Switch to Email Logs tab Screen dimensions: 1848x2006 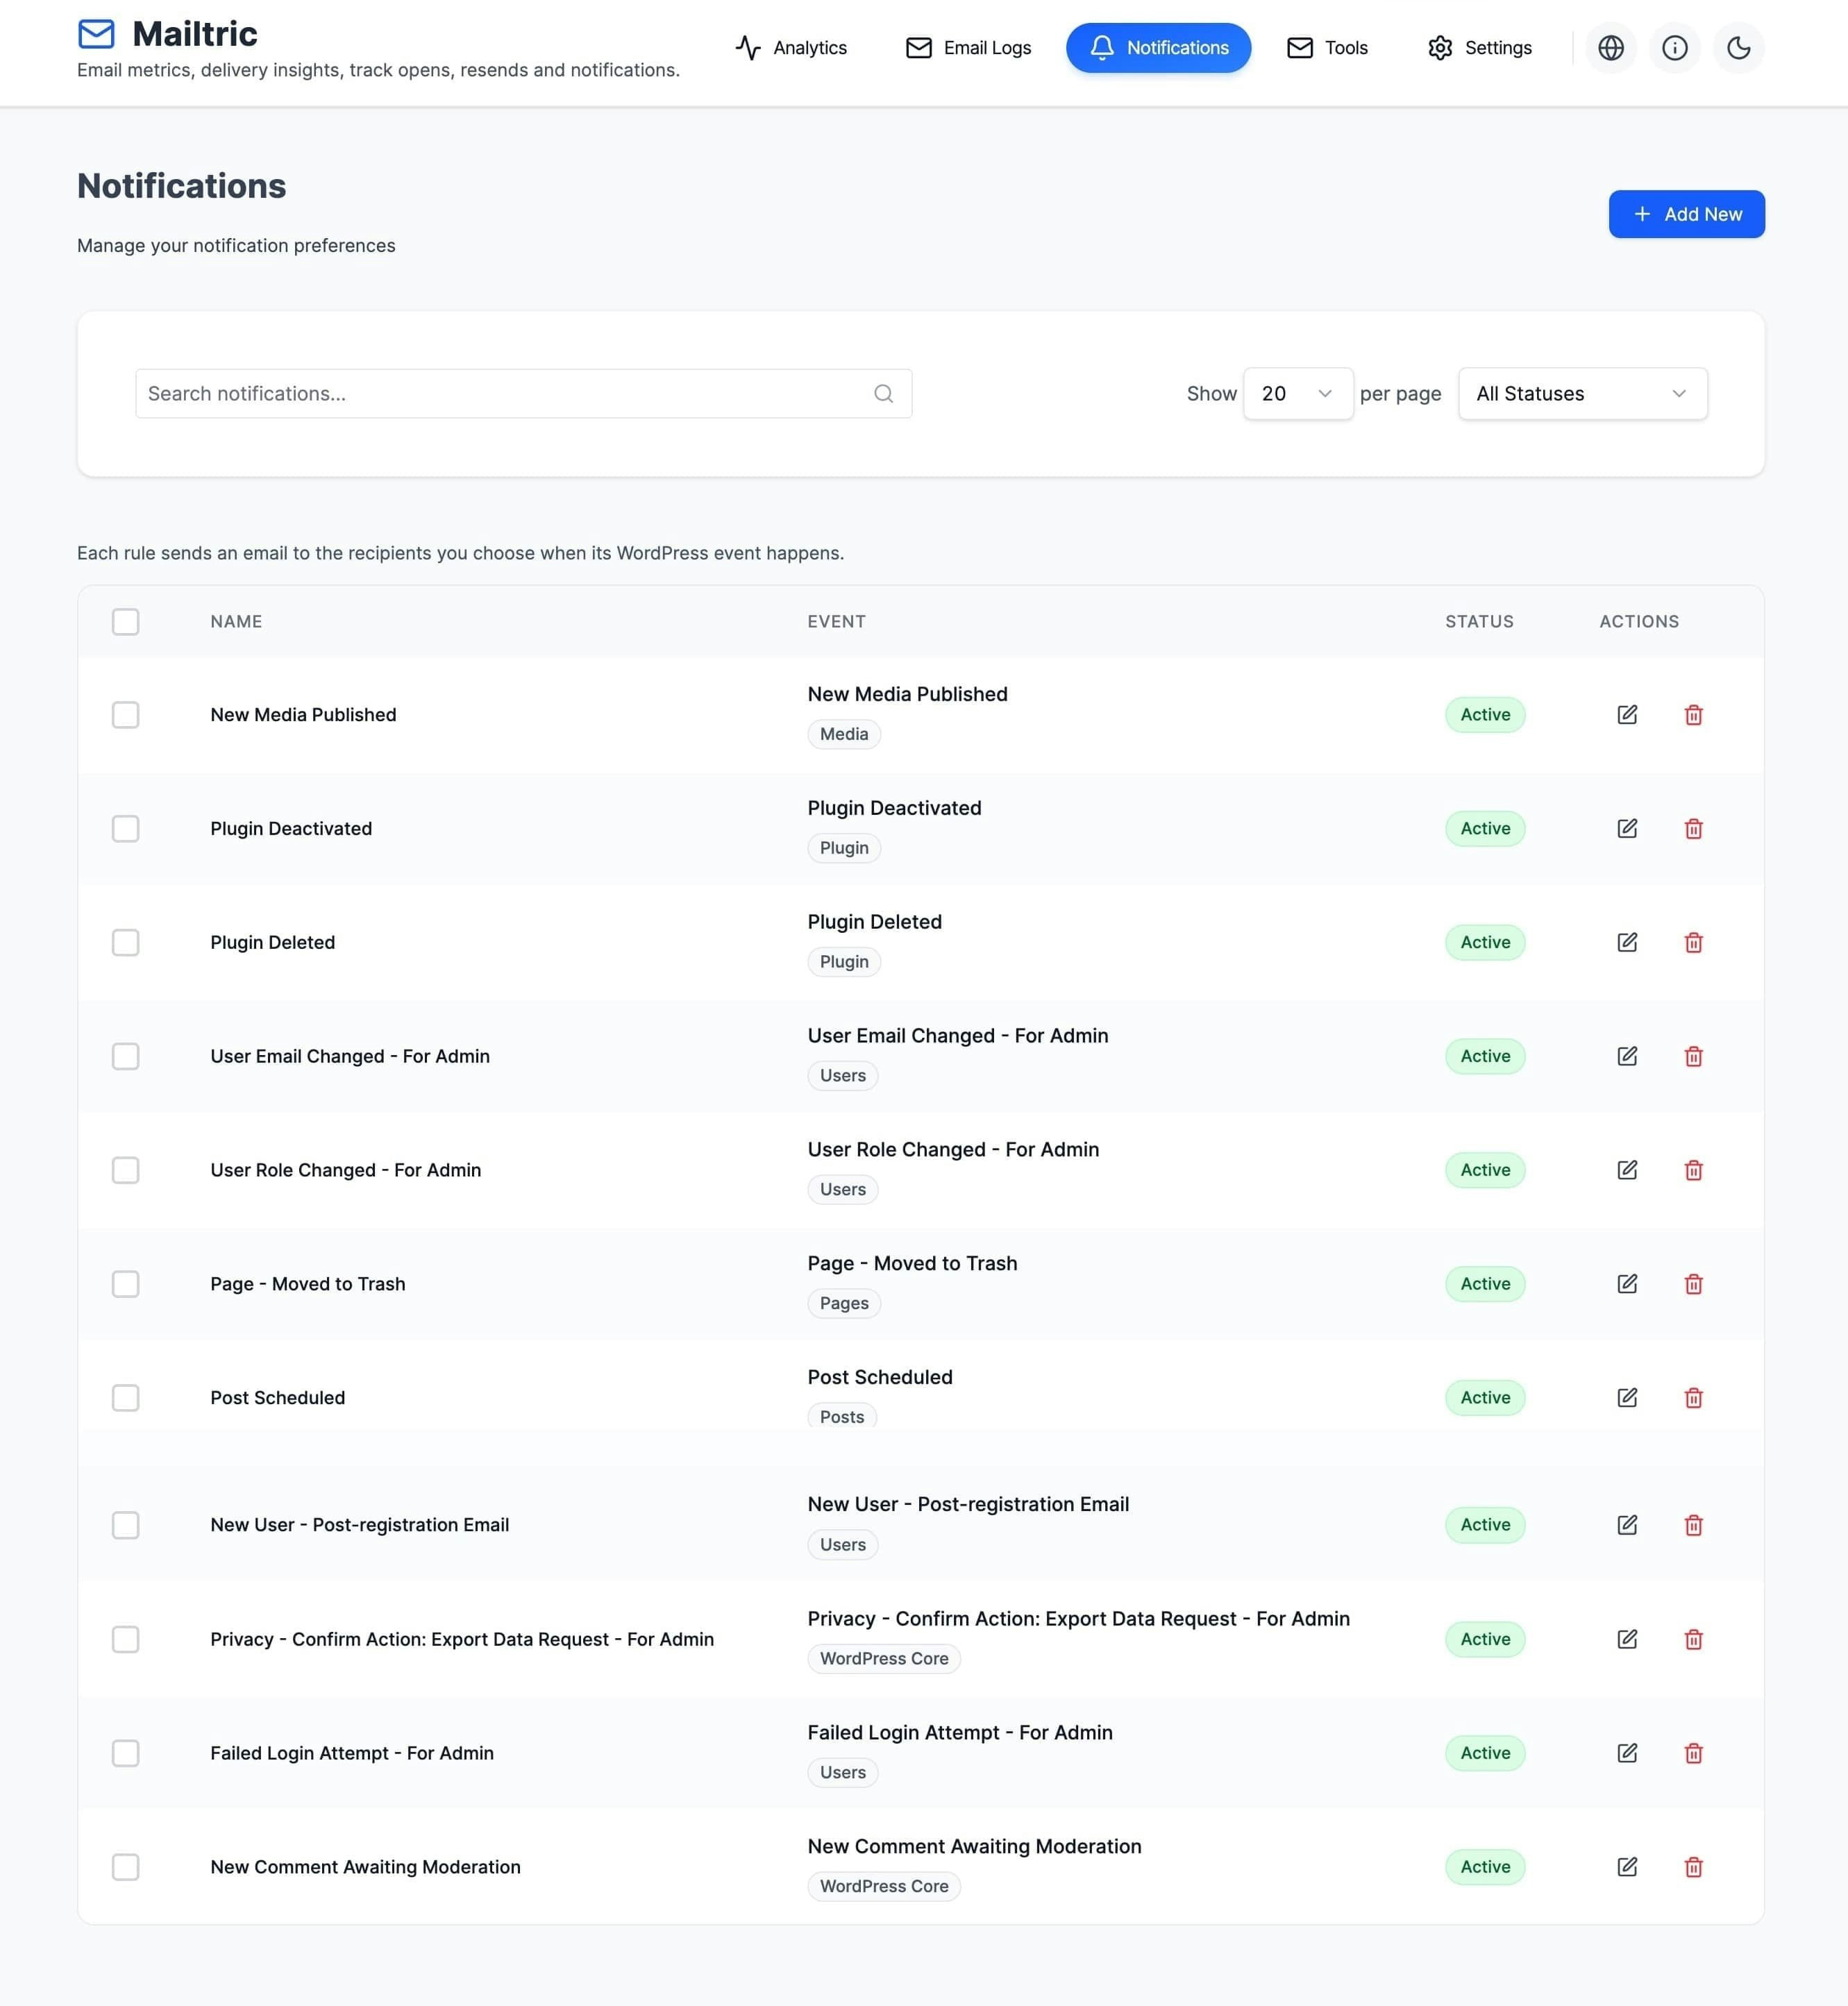[968, 48]
